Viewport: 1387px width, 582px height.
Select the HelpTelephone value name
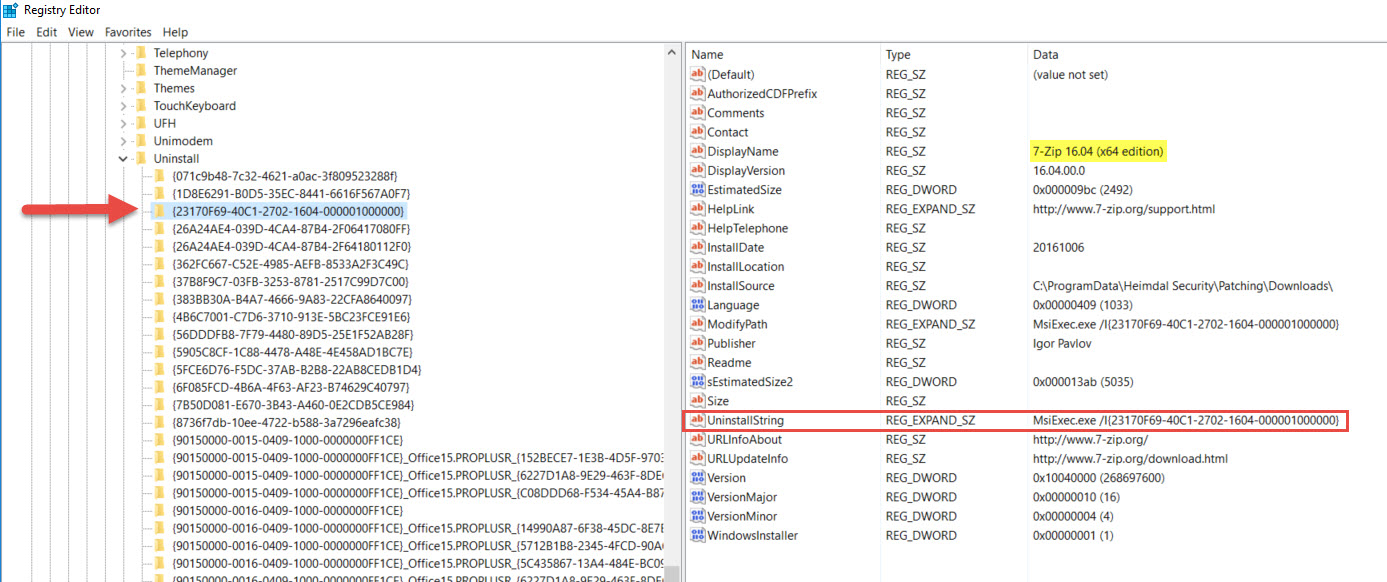(x=748, y=229)
